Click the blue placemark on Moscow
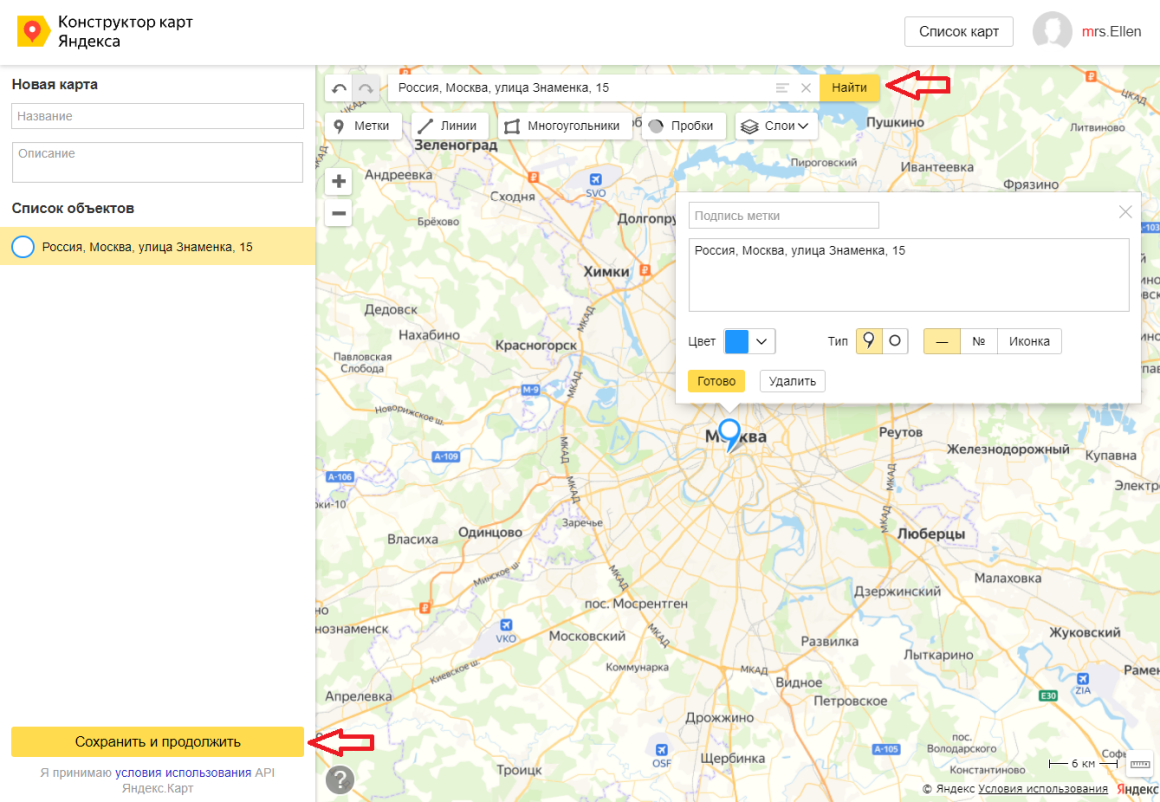This screenshot has width=1160, height=802. (x=730, y=435)
